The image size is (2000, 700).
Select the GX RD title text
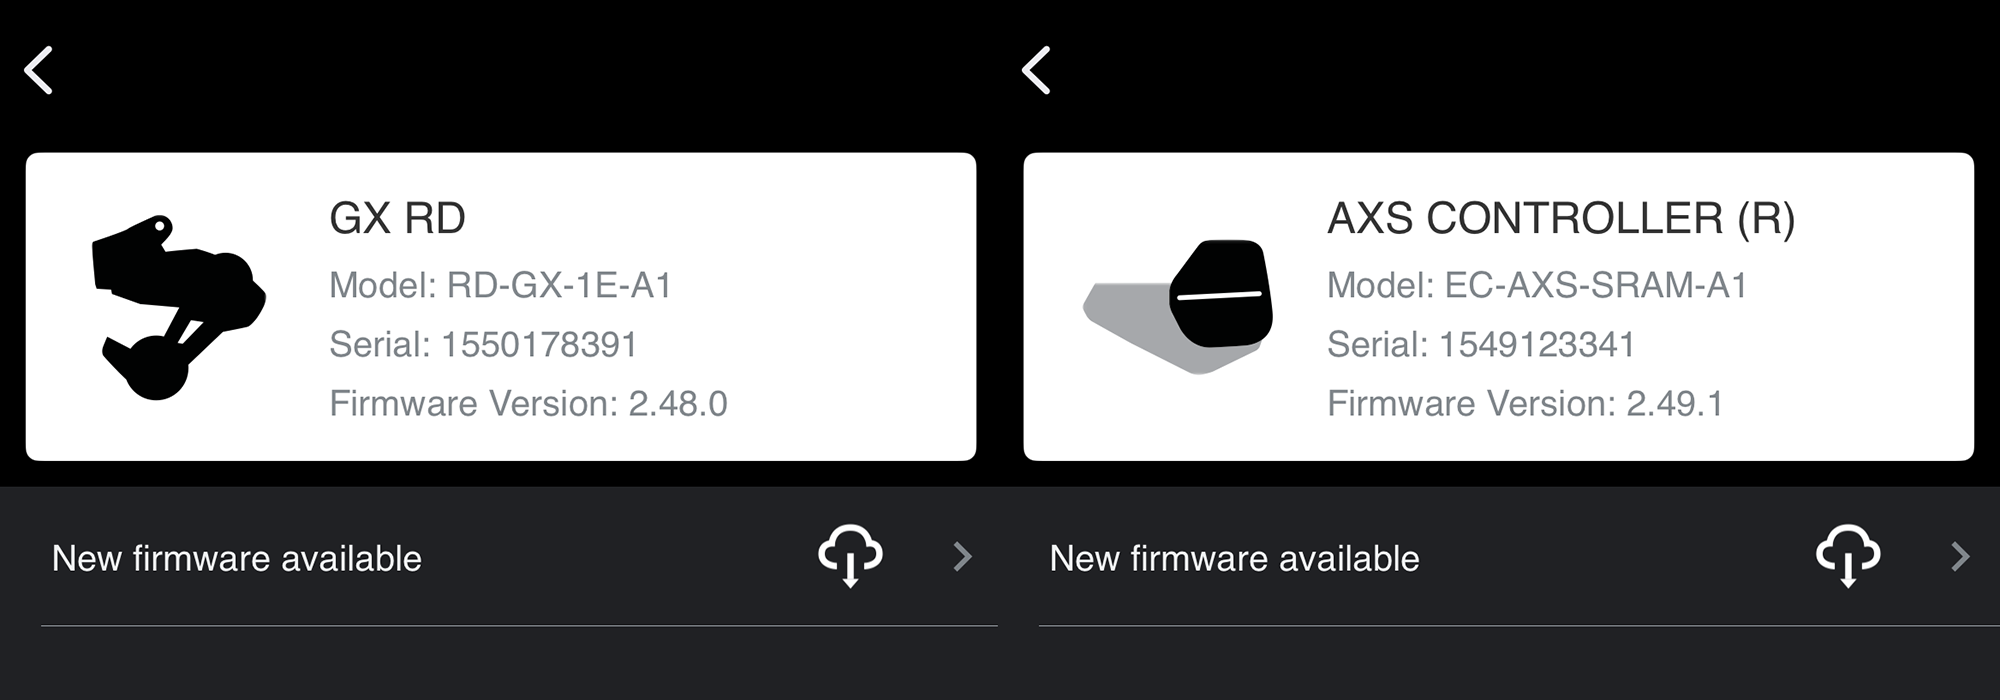(x=397, y=218)
